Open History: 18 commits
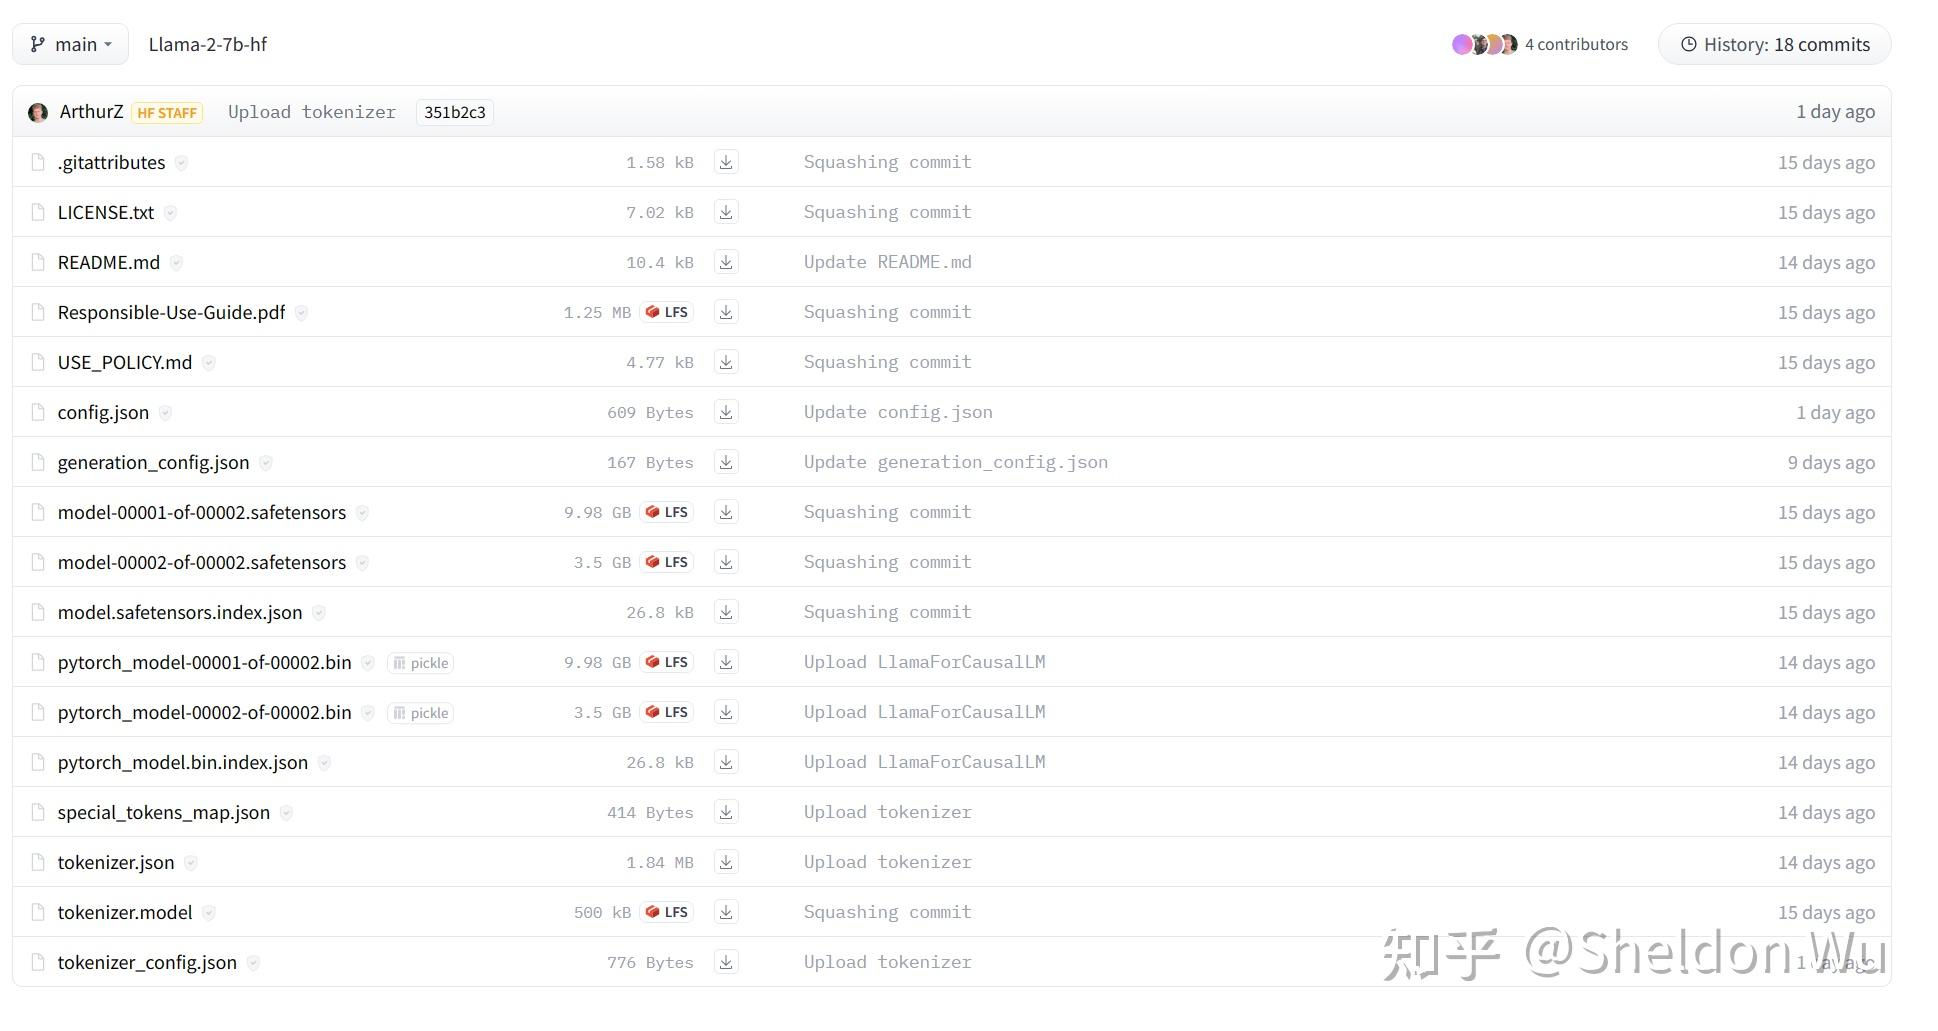This screenshot has width=1938, height=1031. click(1774, 44)
